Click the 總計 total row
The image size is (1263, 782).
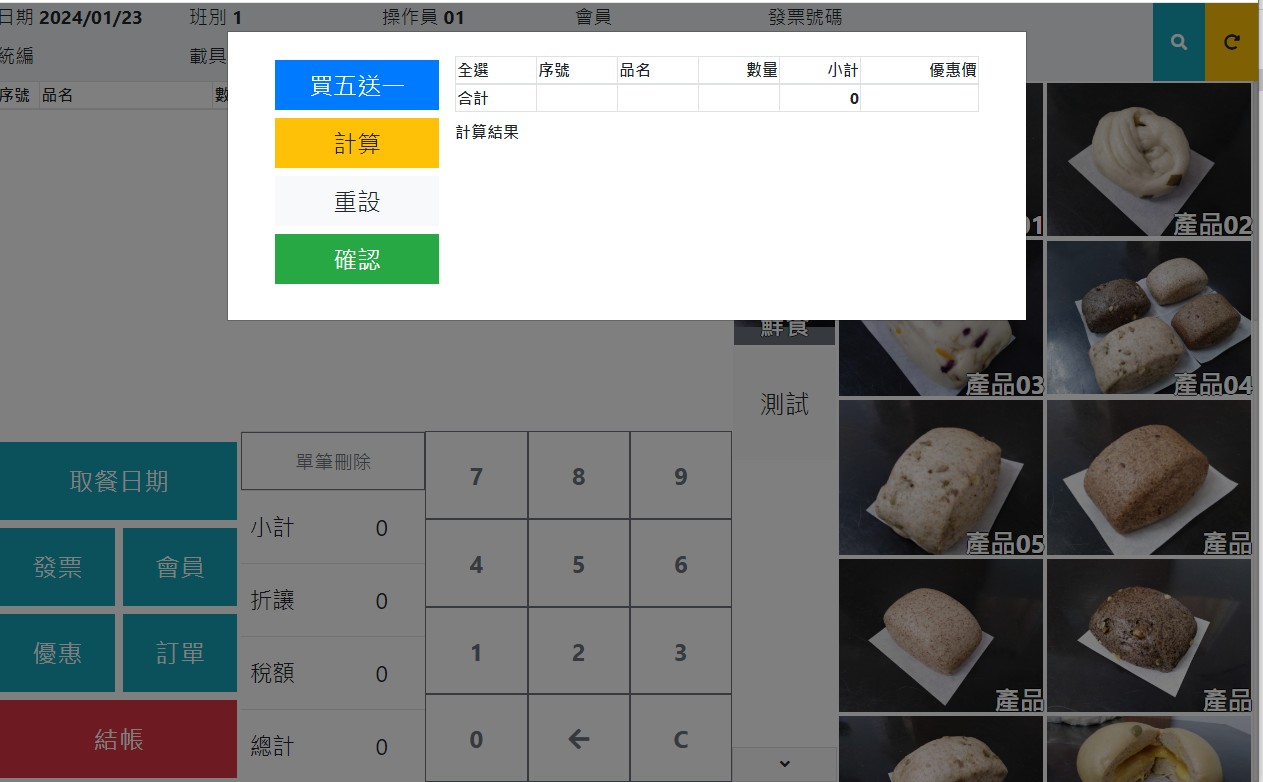point(333,746)
